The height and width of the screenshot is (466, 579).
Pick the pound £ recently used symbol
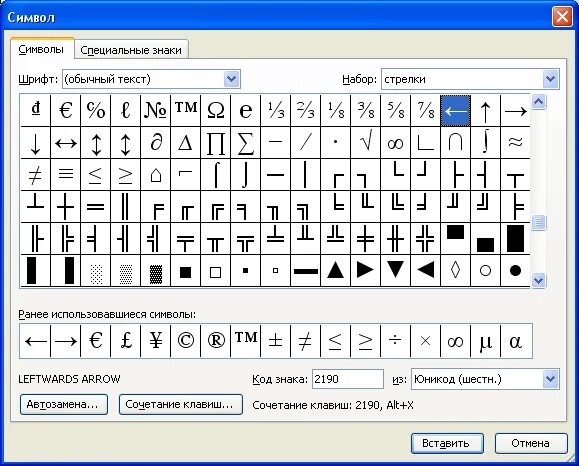click(x=126, y=341)
